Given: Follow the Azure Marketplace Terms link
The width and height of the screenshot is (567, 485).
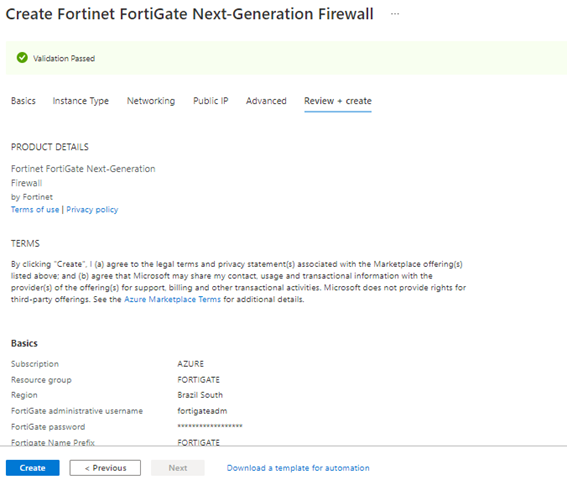Looking at the screenshot, I should point(172,299).
